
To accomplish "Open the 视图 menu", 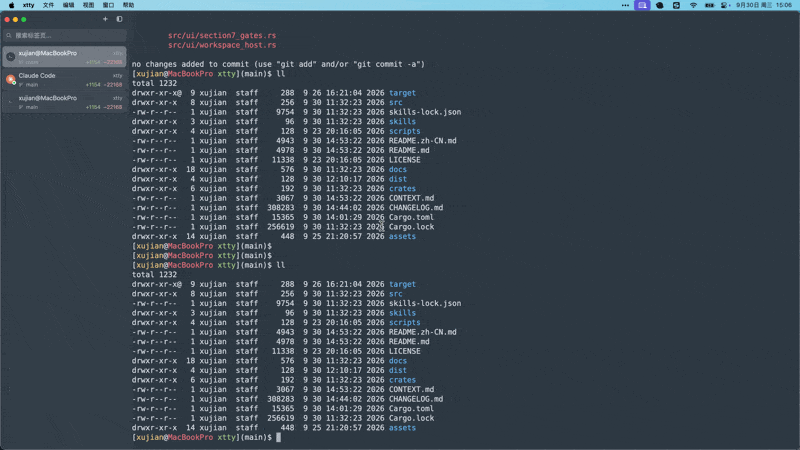I will (88, 5).
